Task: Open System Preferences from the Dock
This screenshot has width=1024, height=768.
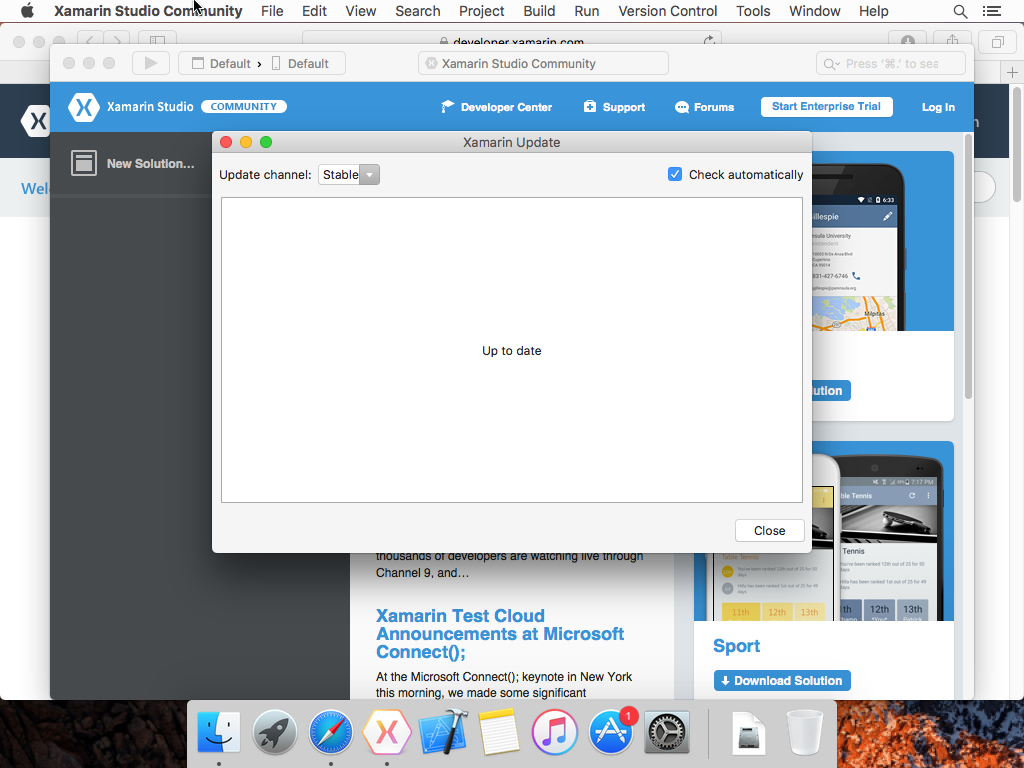Action: tap(667, 733)
